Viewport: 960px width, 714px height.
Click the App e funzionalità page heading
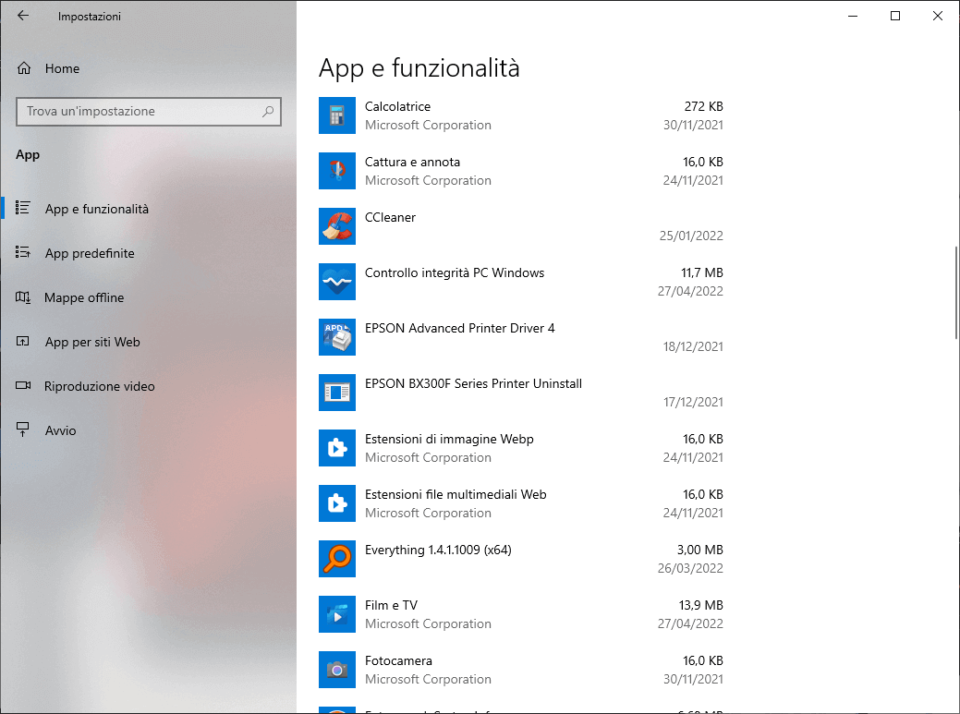pyautogui.click(x=419, y=68)
